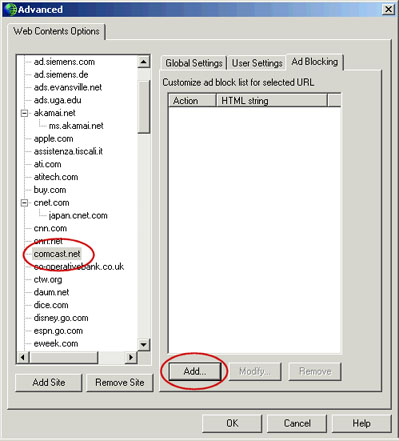Viewport: 399px width, 441px height.
Task: Select the cnet.com entry
Action: click(x=51, y=203)
